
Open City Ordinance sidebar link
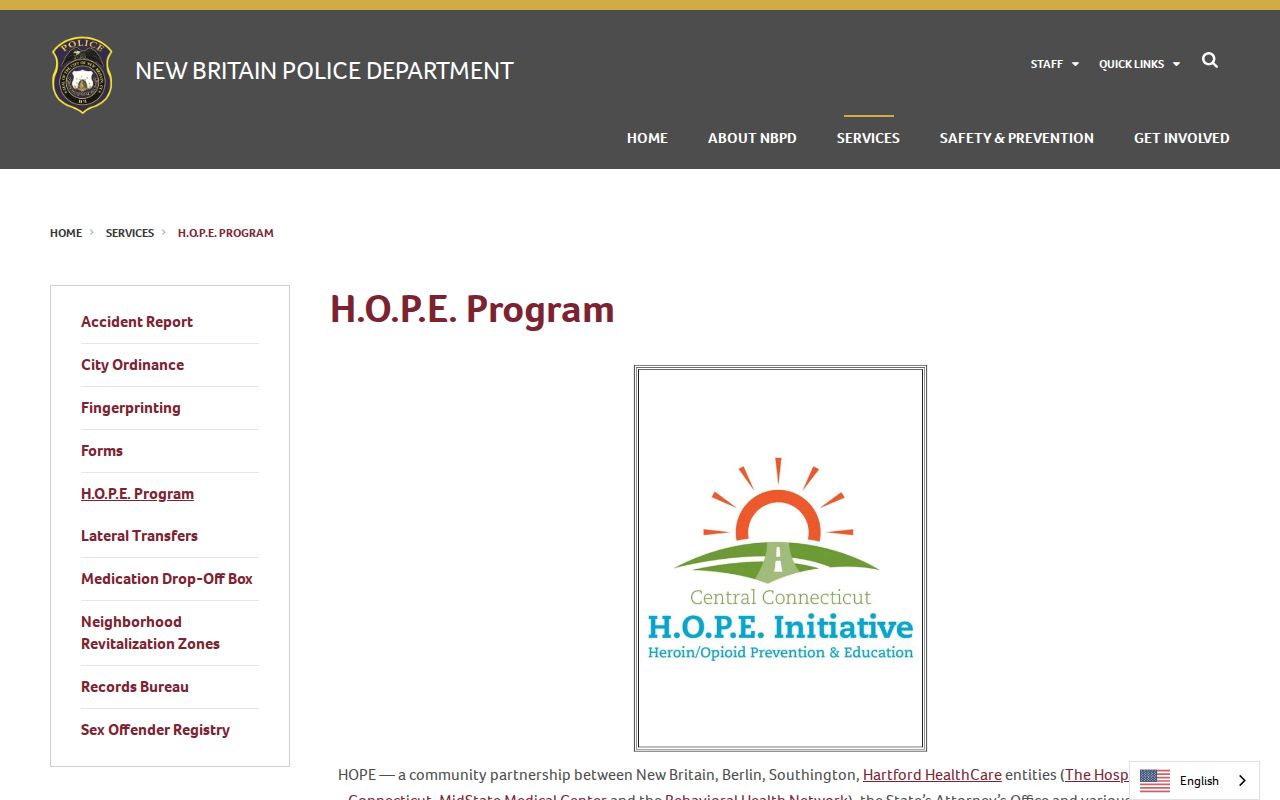(x=132, y=365)
